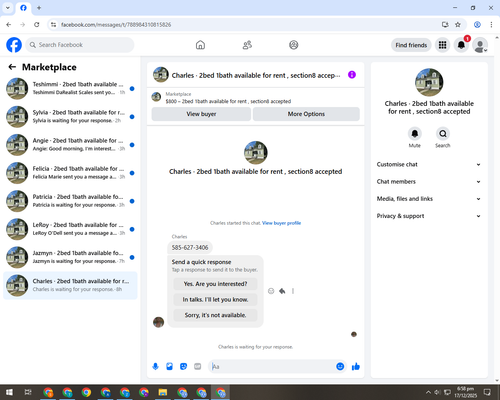Open the account profile avatar menu
500x400 pixels.
click(480, 45)
